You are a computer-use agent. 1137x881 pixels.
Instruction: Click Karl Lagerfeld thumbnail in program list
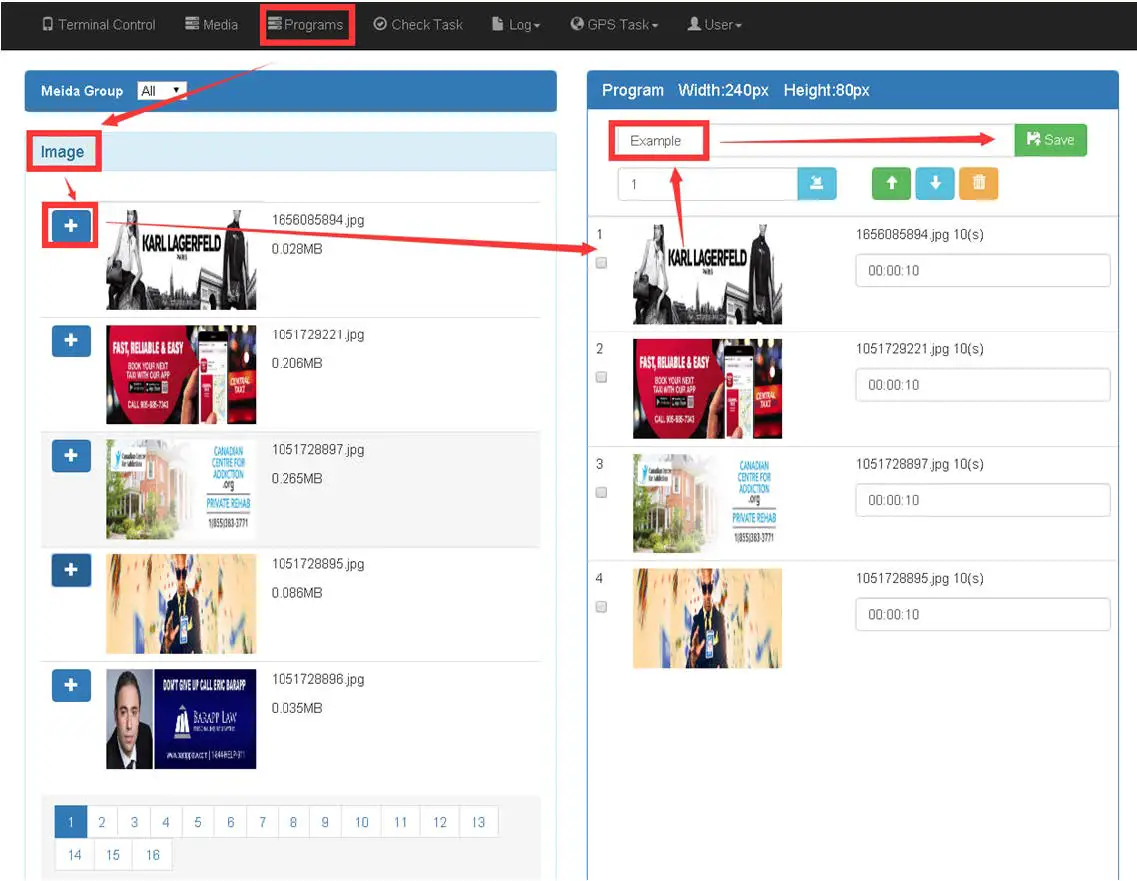click(708, 274)
